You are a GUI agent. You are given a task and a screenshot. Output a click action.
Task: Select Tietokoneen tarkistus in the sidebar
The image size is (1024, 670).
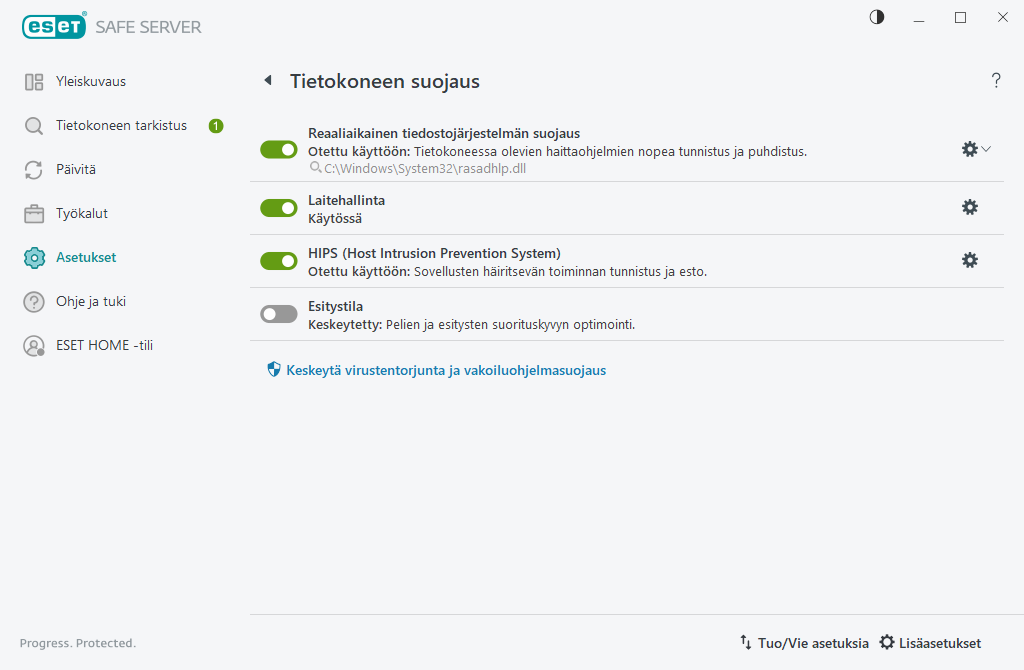[x=121, y=125]
